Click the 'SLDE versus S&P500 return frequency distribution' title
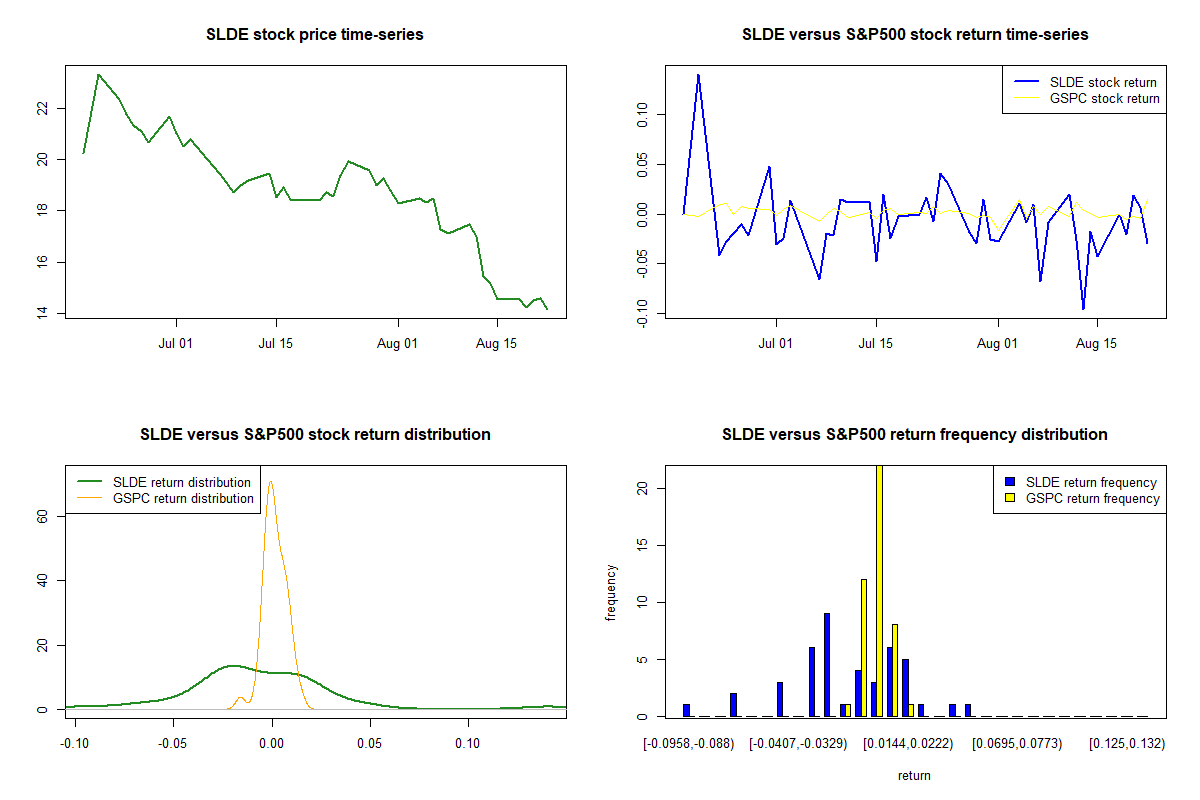The height and width of the screenshot is (800, 1200). pos(915,435)
